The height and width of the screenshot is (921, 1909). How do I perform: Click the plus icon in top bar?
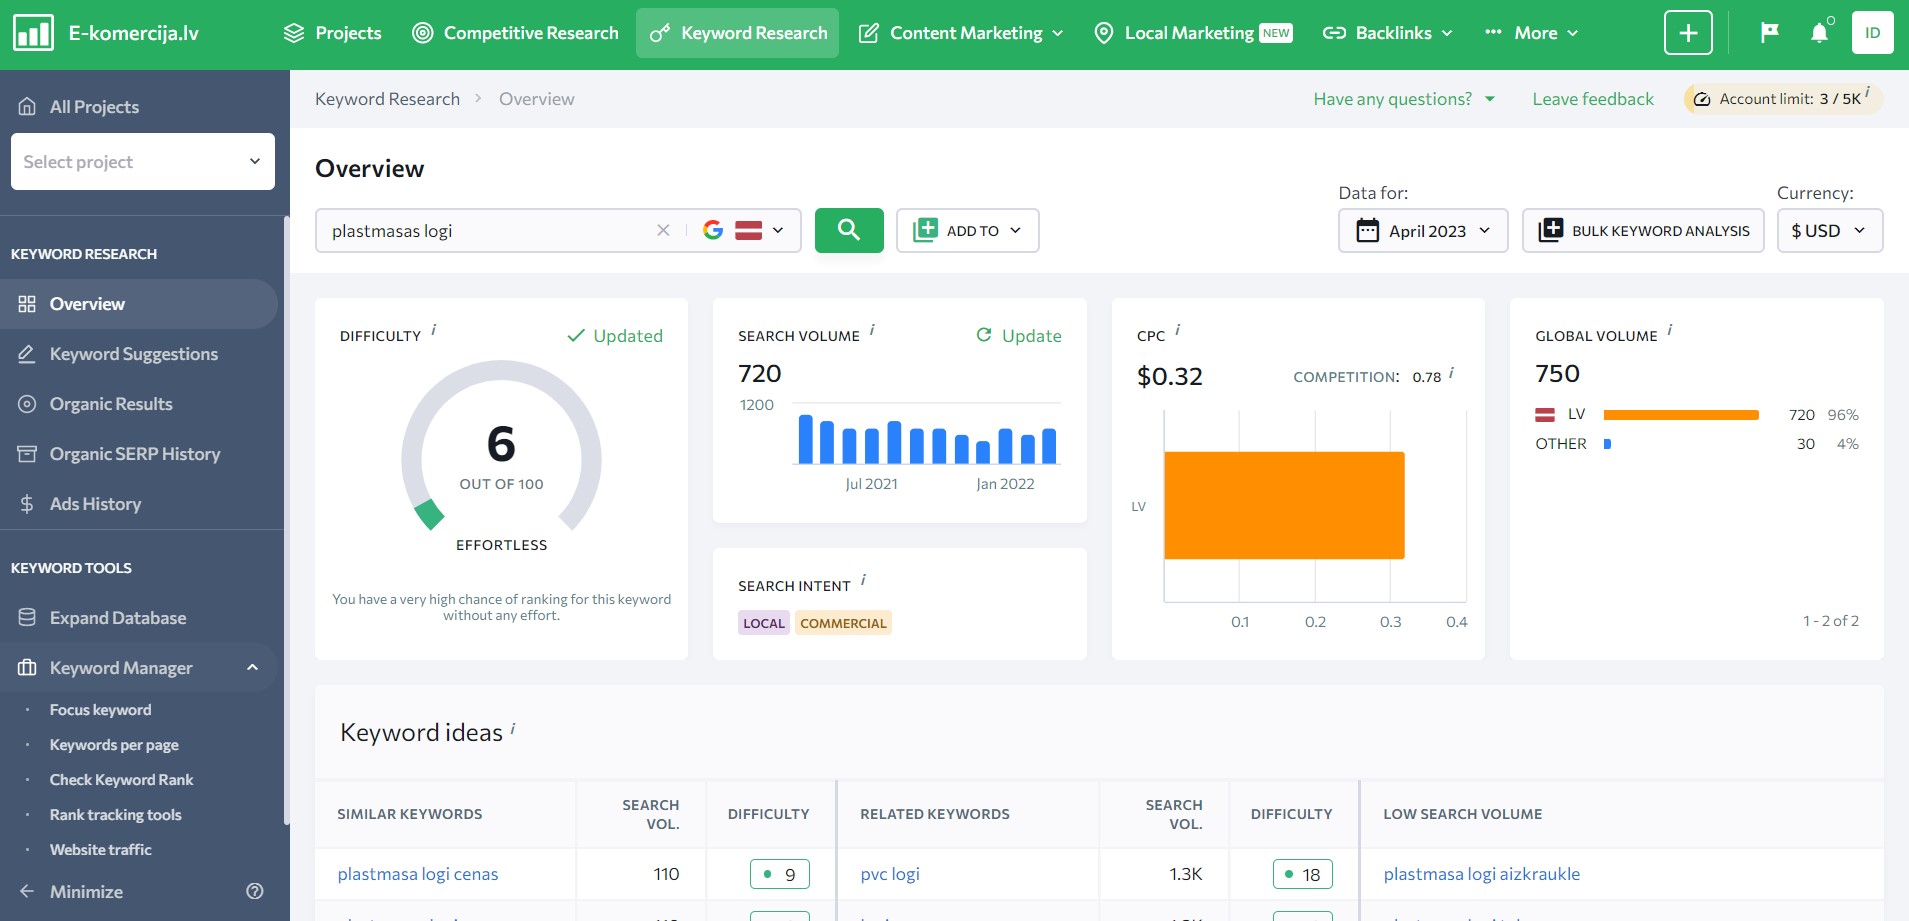[x=1688, y=33]
